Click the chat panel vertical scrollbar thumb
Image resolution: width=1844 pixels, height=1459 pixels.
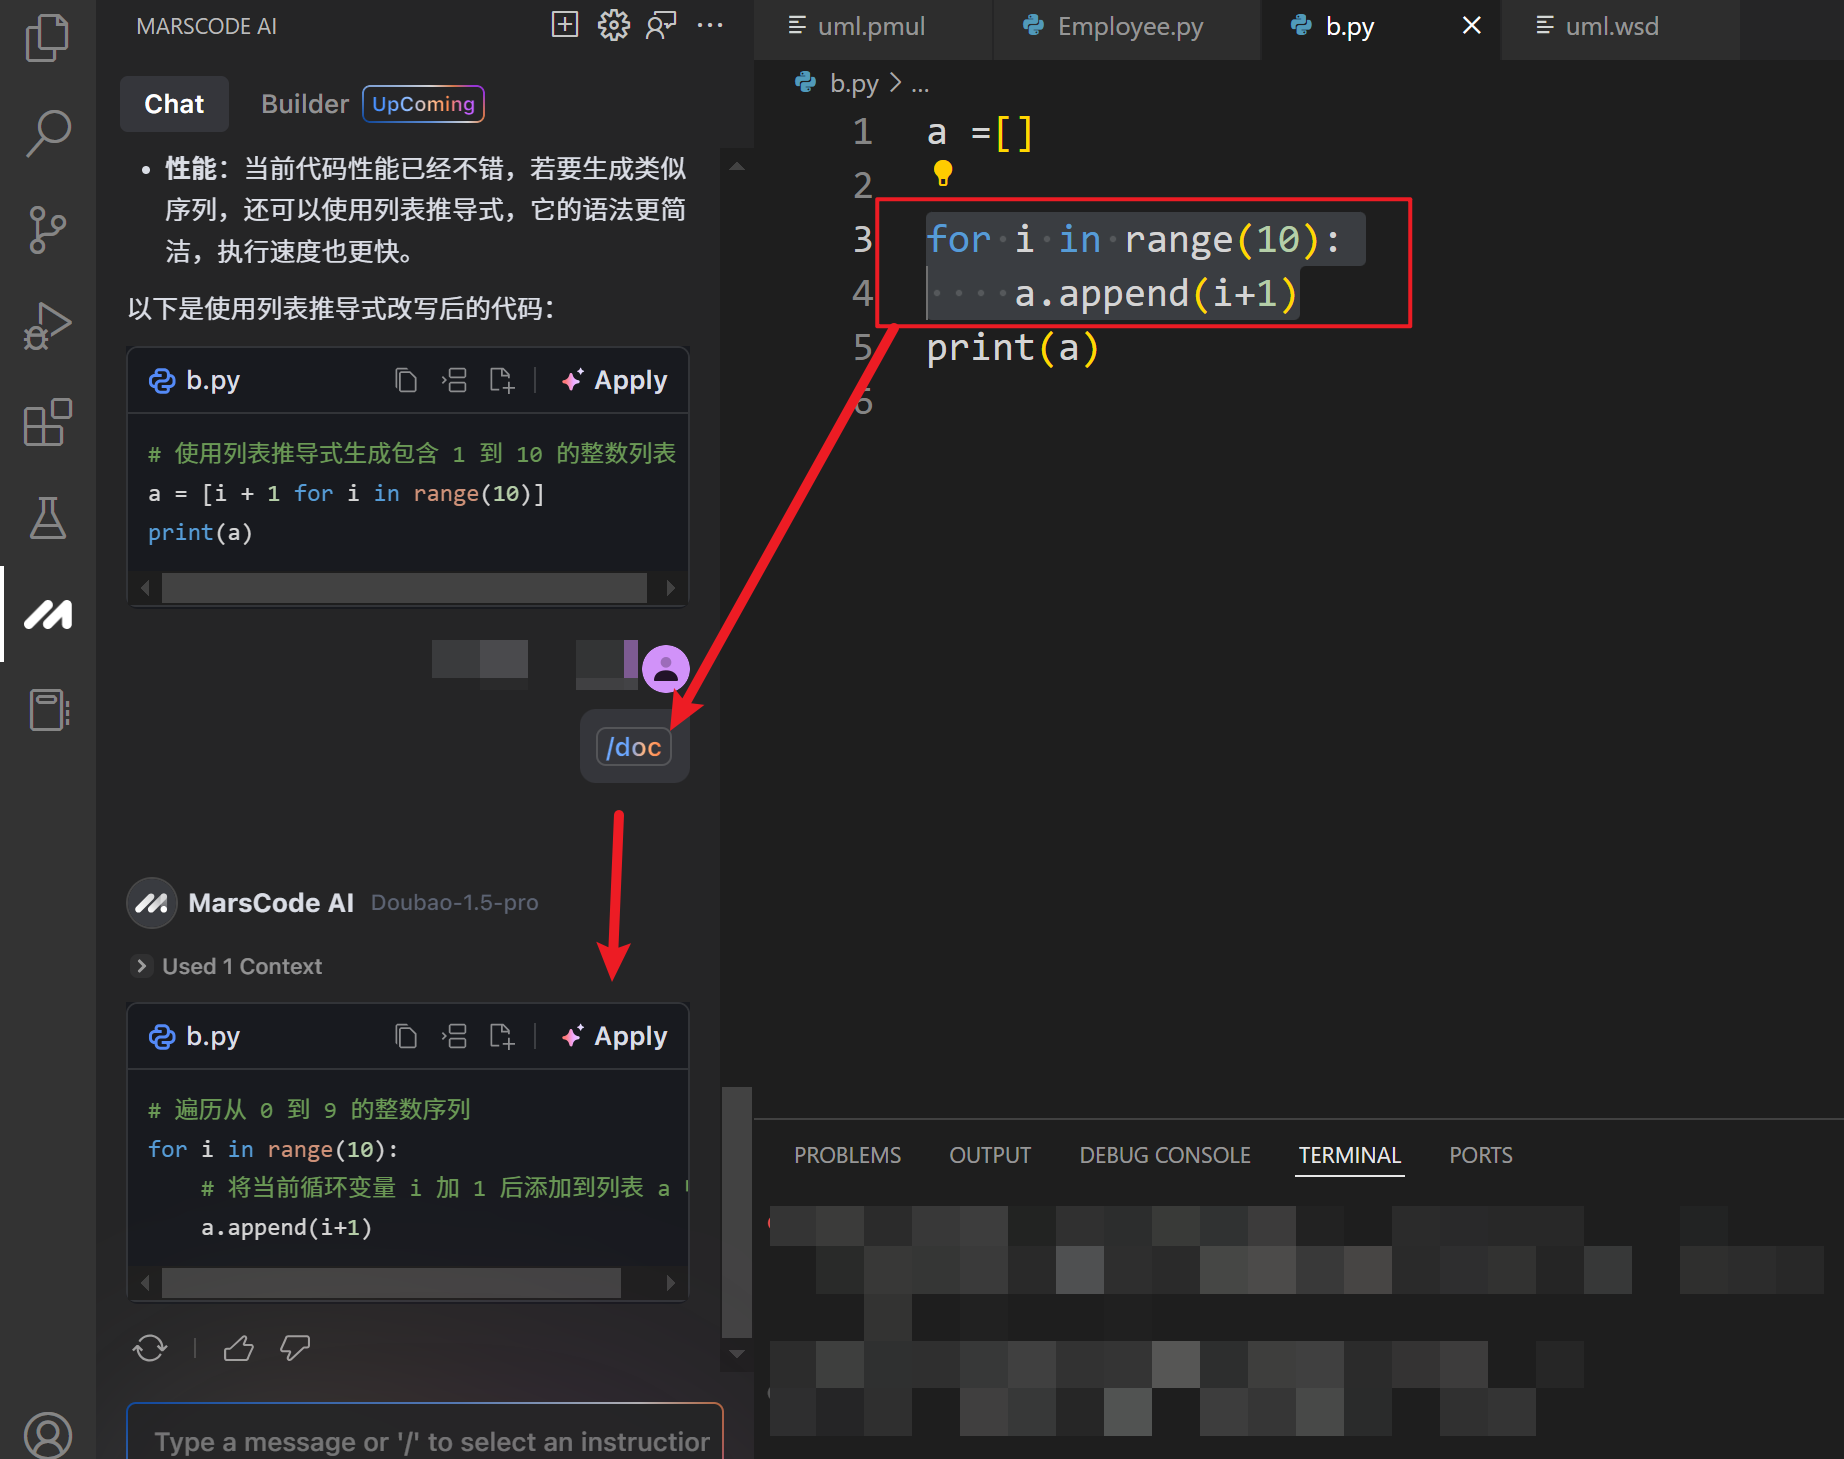click(x=737, y=1211)
